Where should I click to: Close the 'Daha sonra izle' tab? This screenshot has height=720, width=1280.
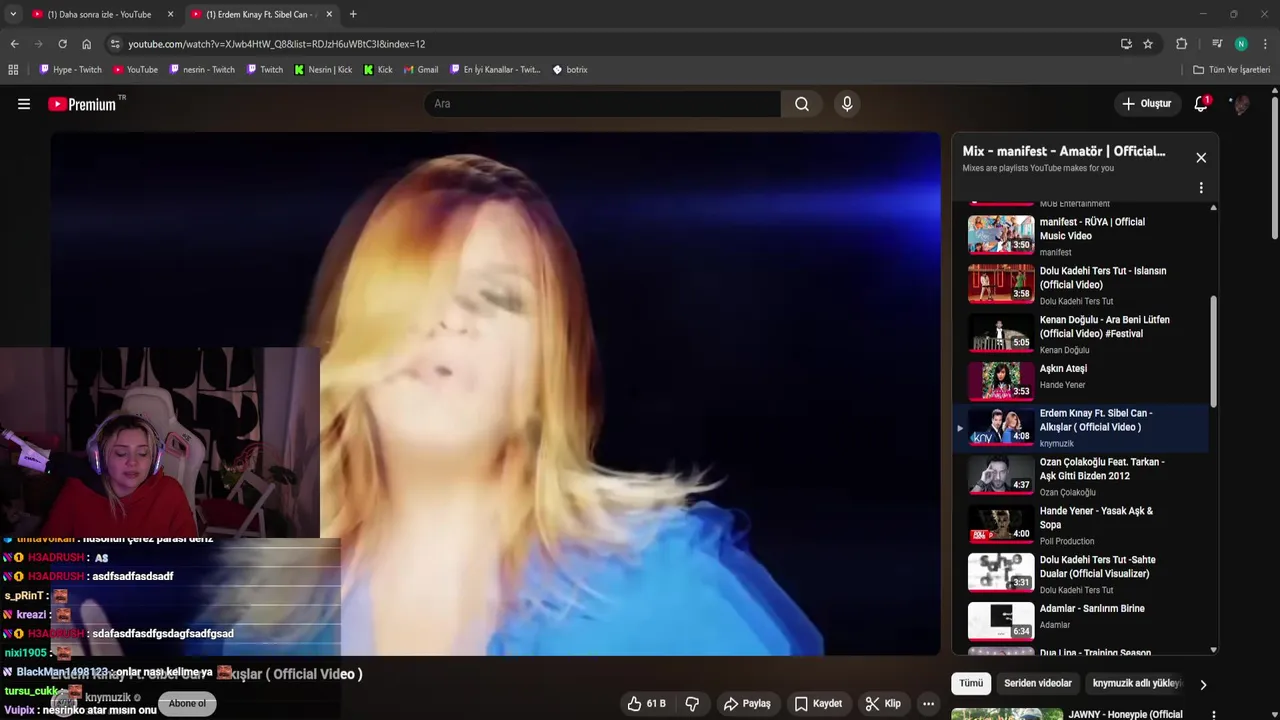(170, 15)
